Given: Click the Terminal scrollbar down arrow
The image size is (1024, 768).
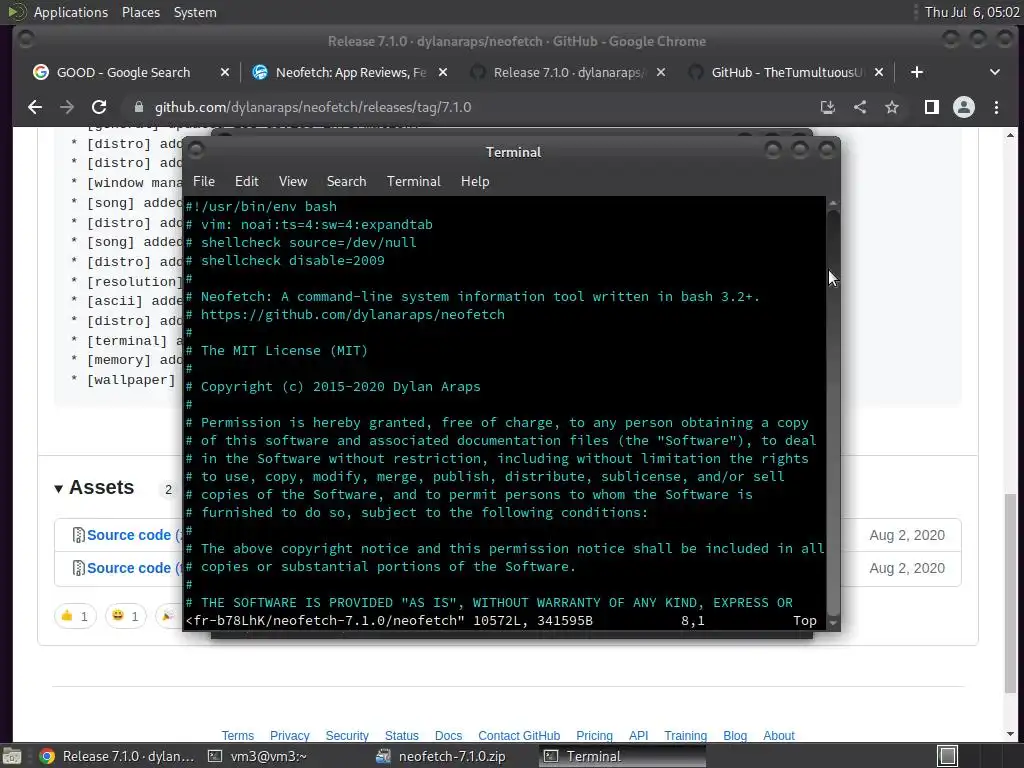Looking at the screenshot, I should (833, 623).
